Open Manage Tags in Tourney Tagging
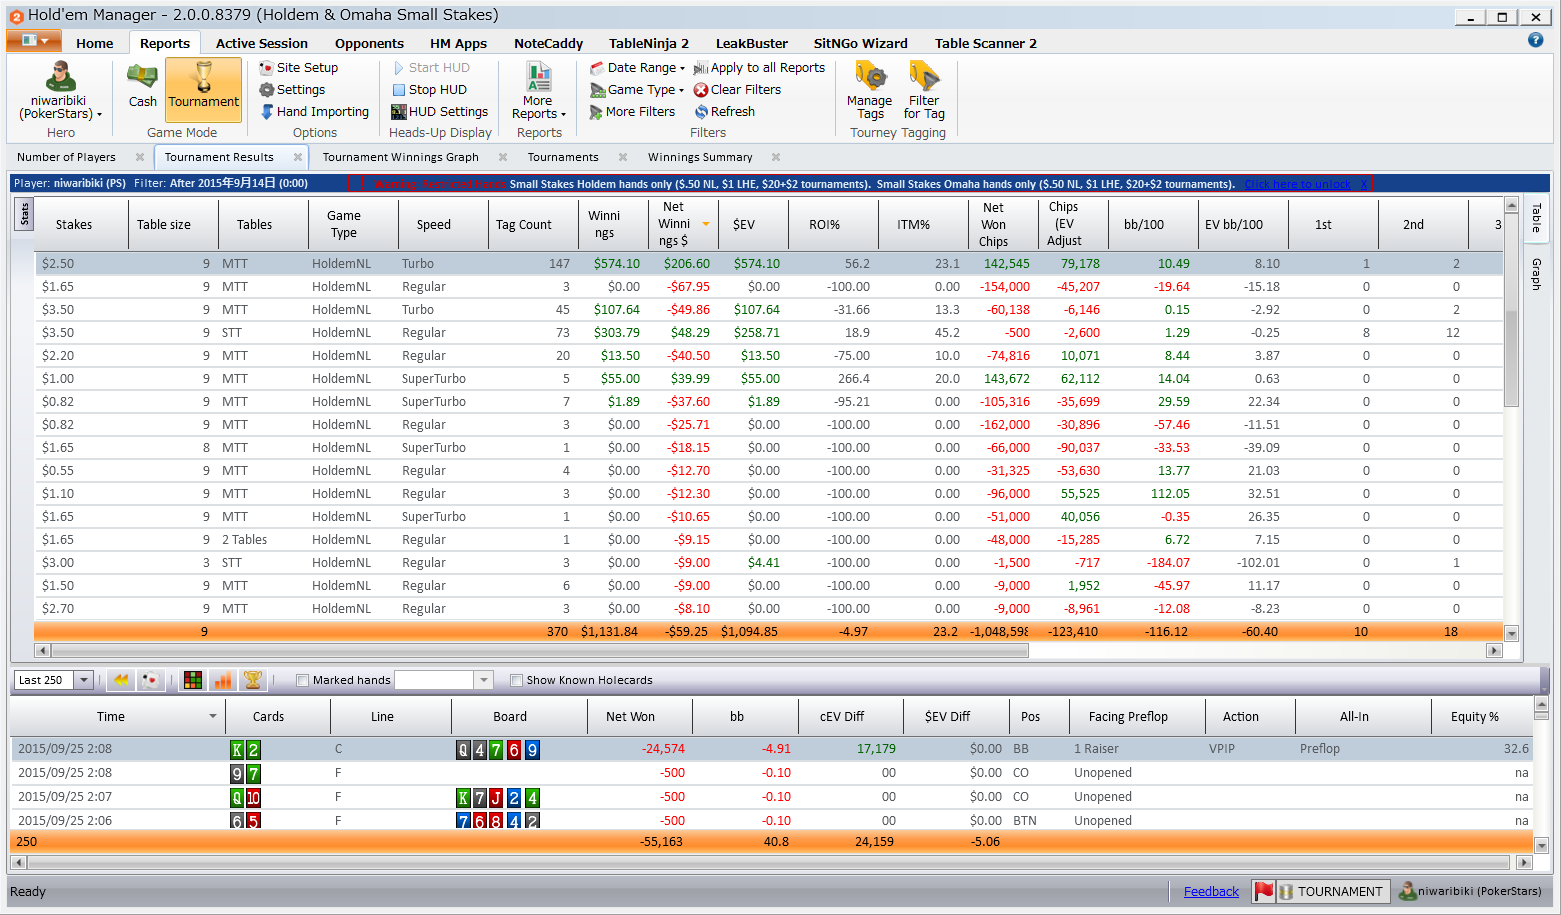This screenshot has height=915, width=1561. (869, 90)
